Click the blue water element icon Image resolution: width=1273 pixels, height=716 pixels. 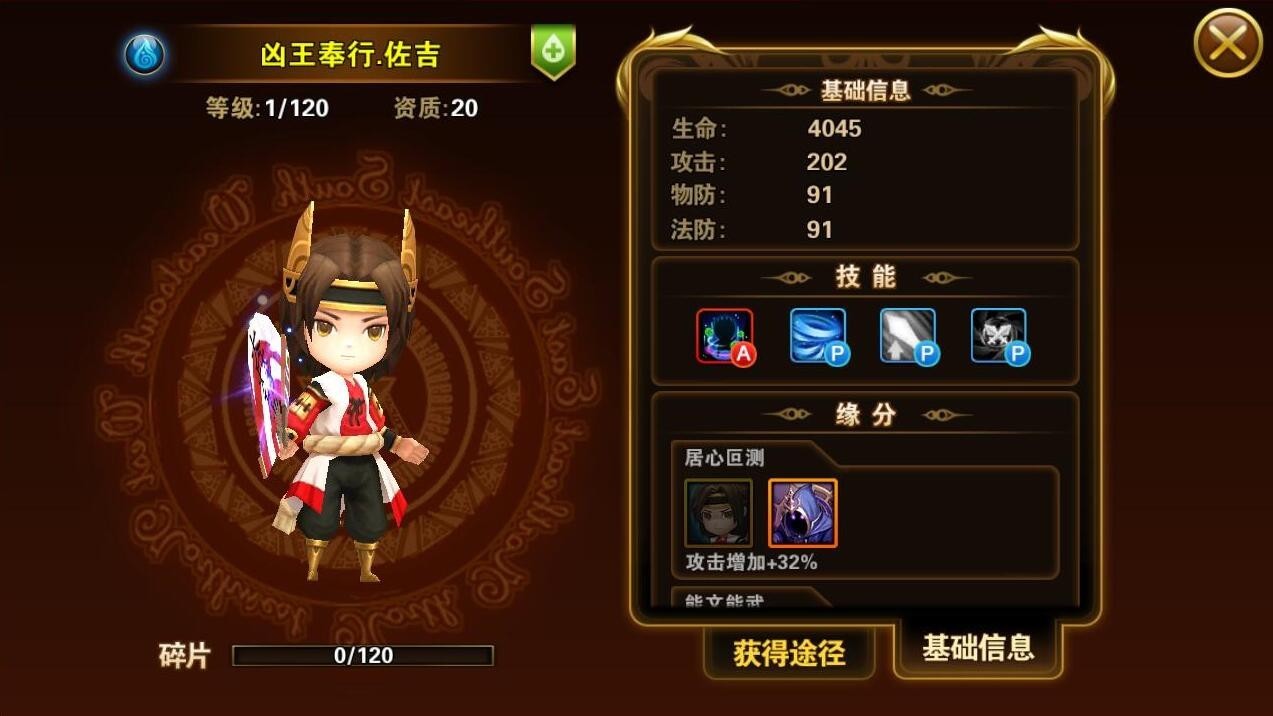pos(145,54)
